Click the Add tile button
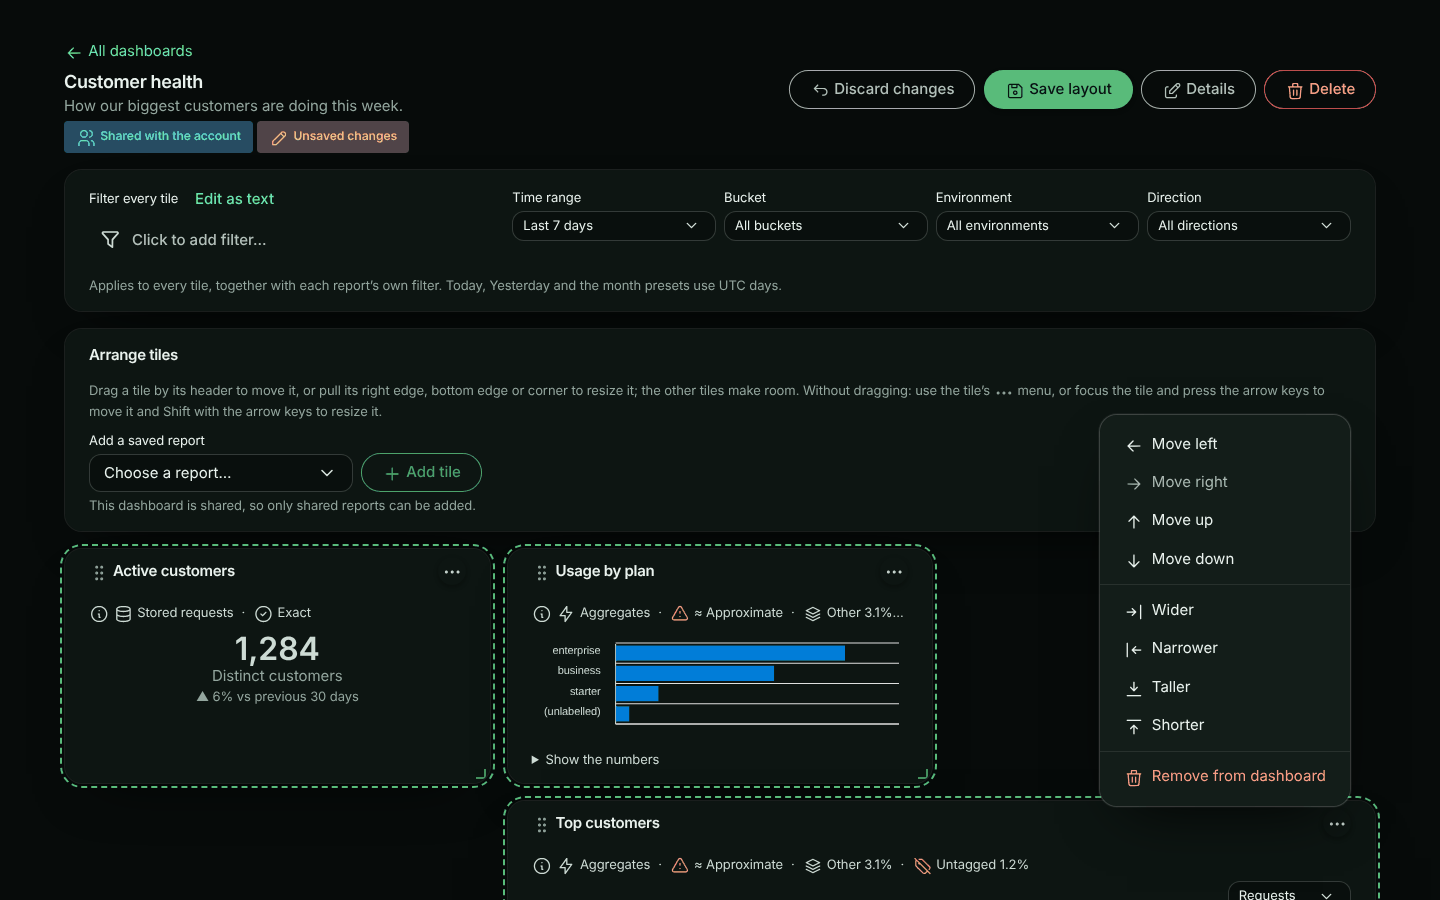 coord(421,473)
